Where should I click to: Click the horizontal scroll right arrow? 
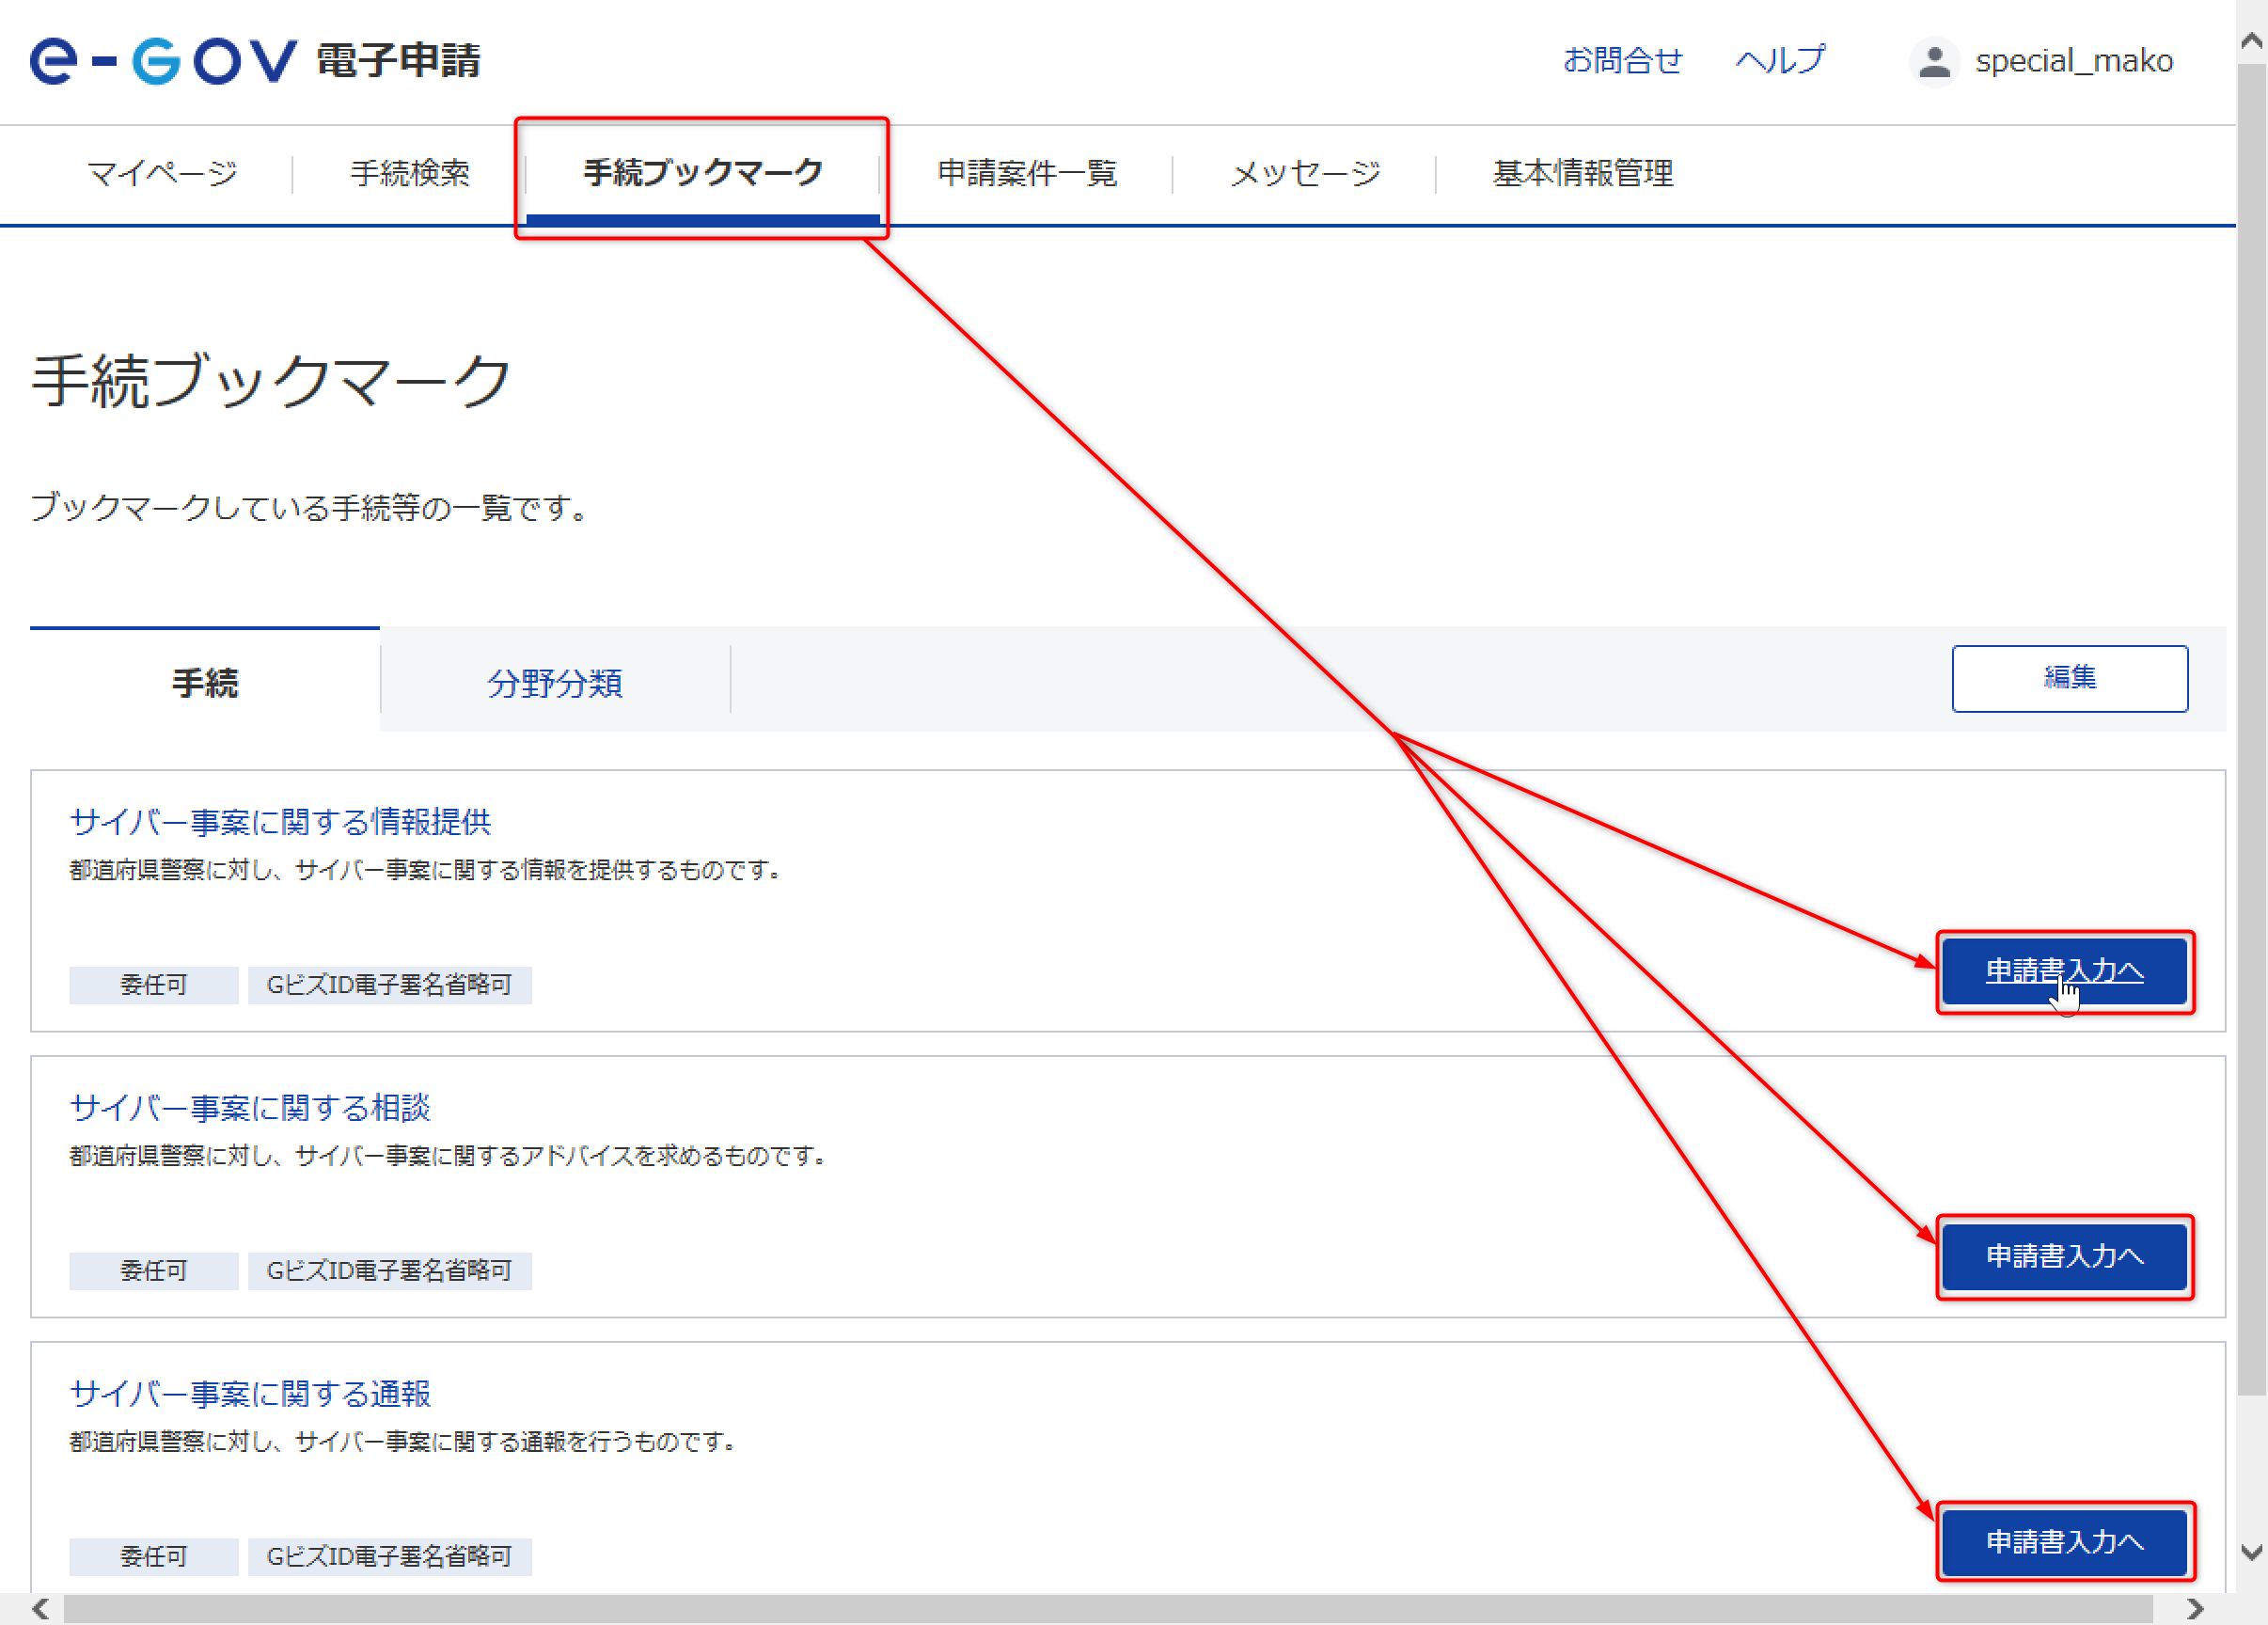point(2194,1609)
